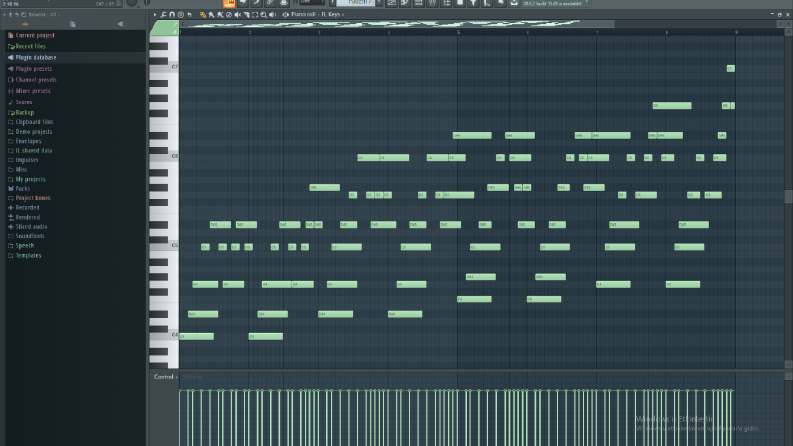
Task: Open the Templates folder
Action: tap(28, 255)
